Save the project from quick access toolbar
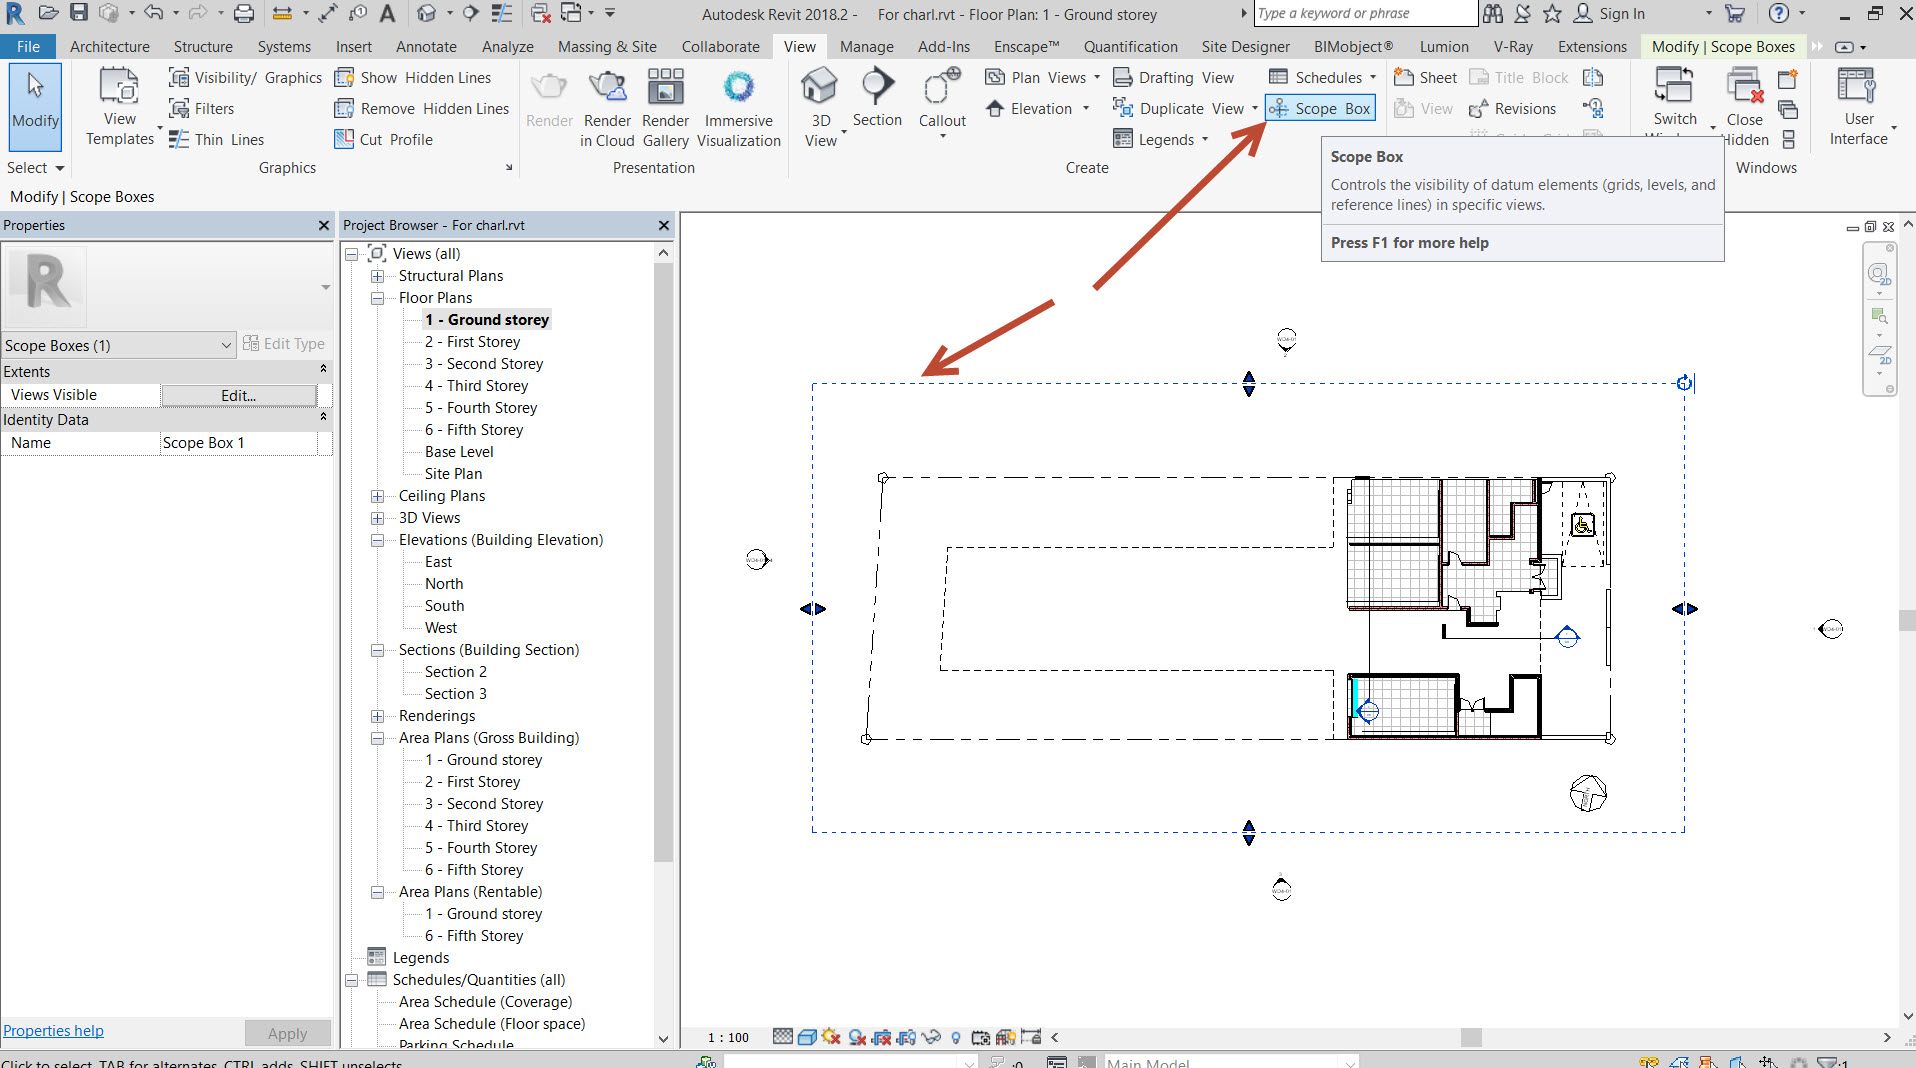The height and width of the screenshot is (1068, 1916). tap(79, 13)
